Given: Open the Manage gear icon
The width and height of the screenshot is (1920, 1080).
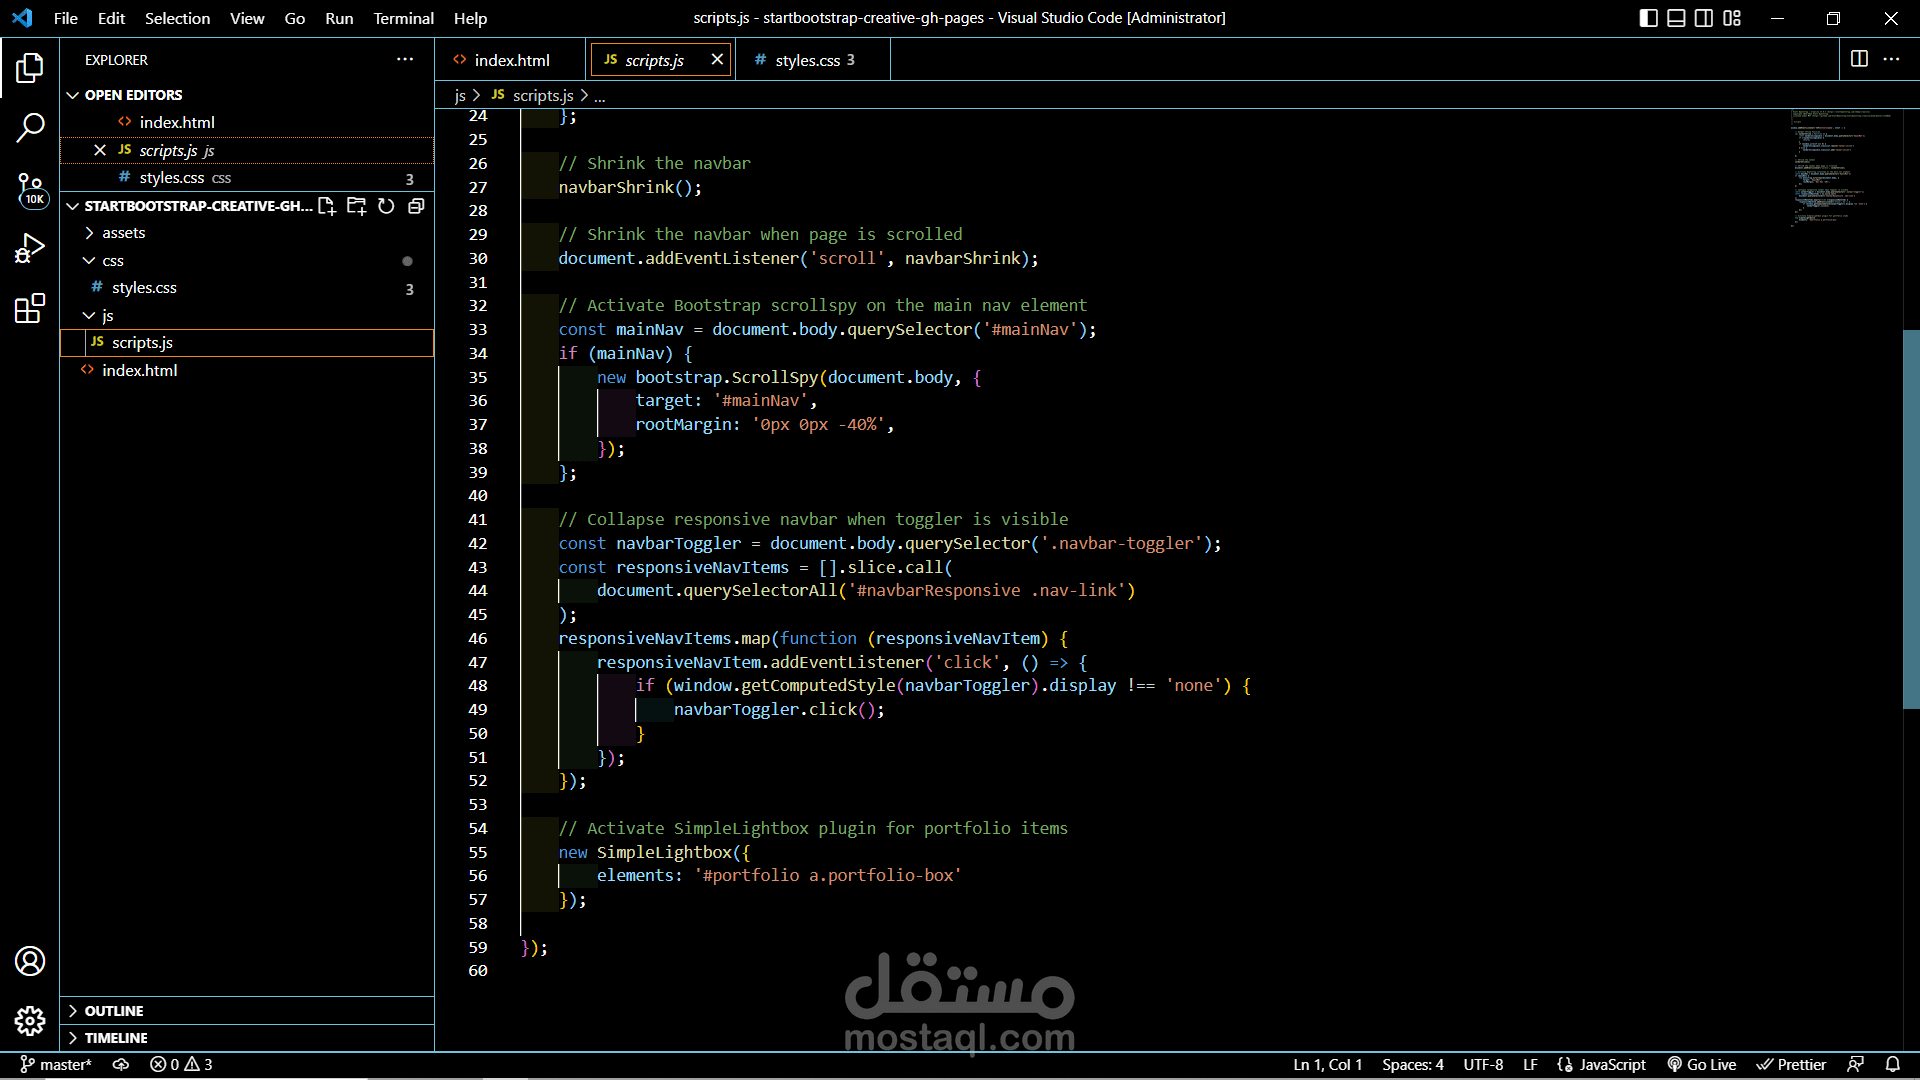Looking at the screenshot, I should pos(30,1021).
